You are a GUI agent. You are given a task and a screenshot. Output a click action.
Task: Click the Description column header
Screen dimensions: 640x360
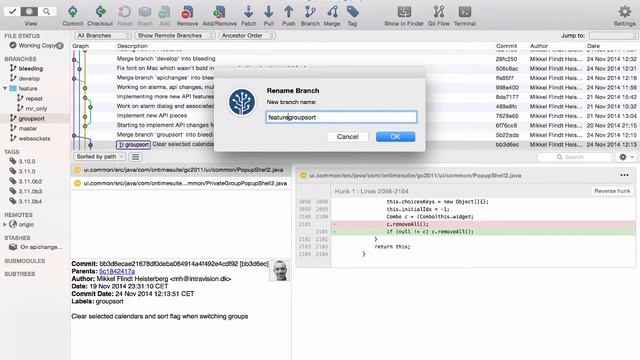(132, 46)
